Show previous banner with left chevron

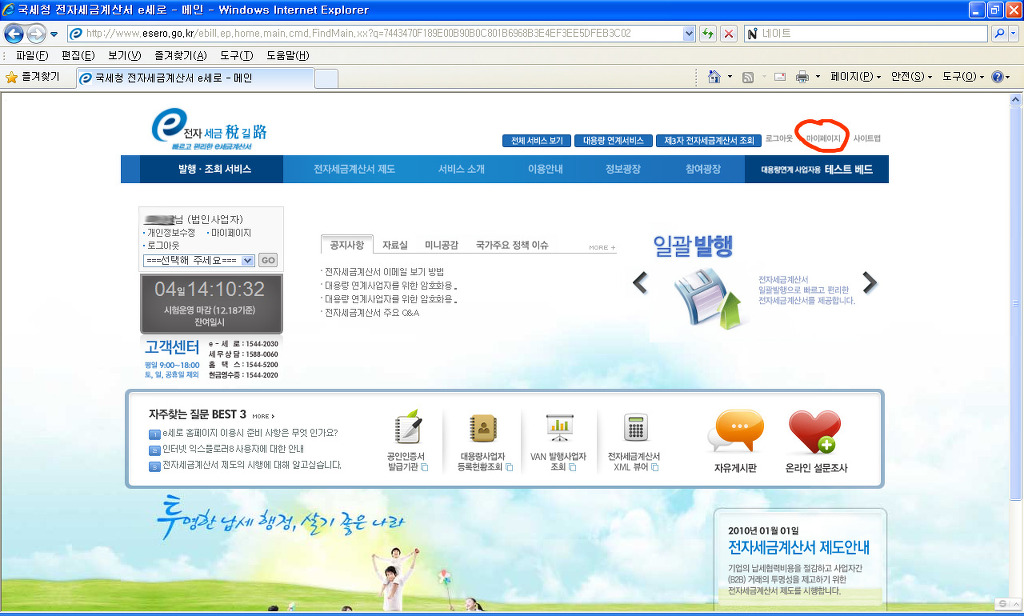[x=640, y=283]
